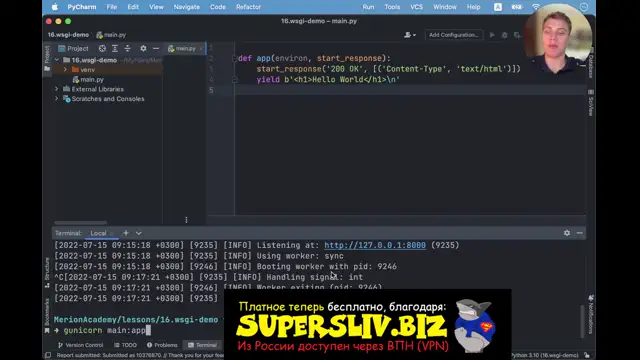Hide the Project tool window

156,49
